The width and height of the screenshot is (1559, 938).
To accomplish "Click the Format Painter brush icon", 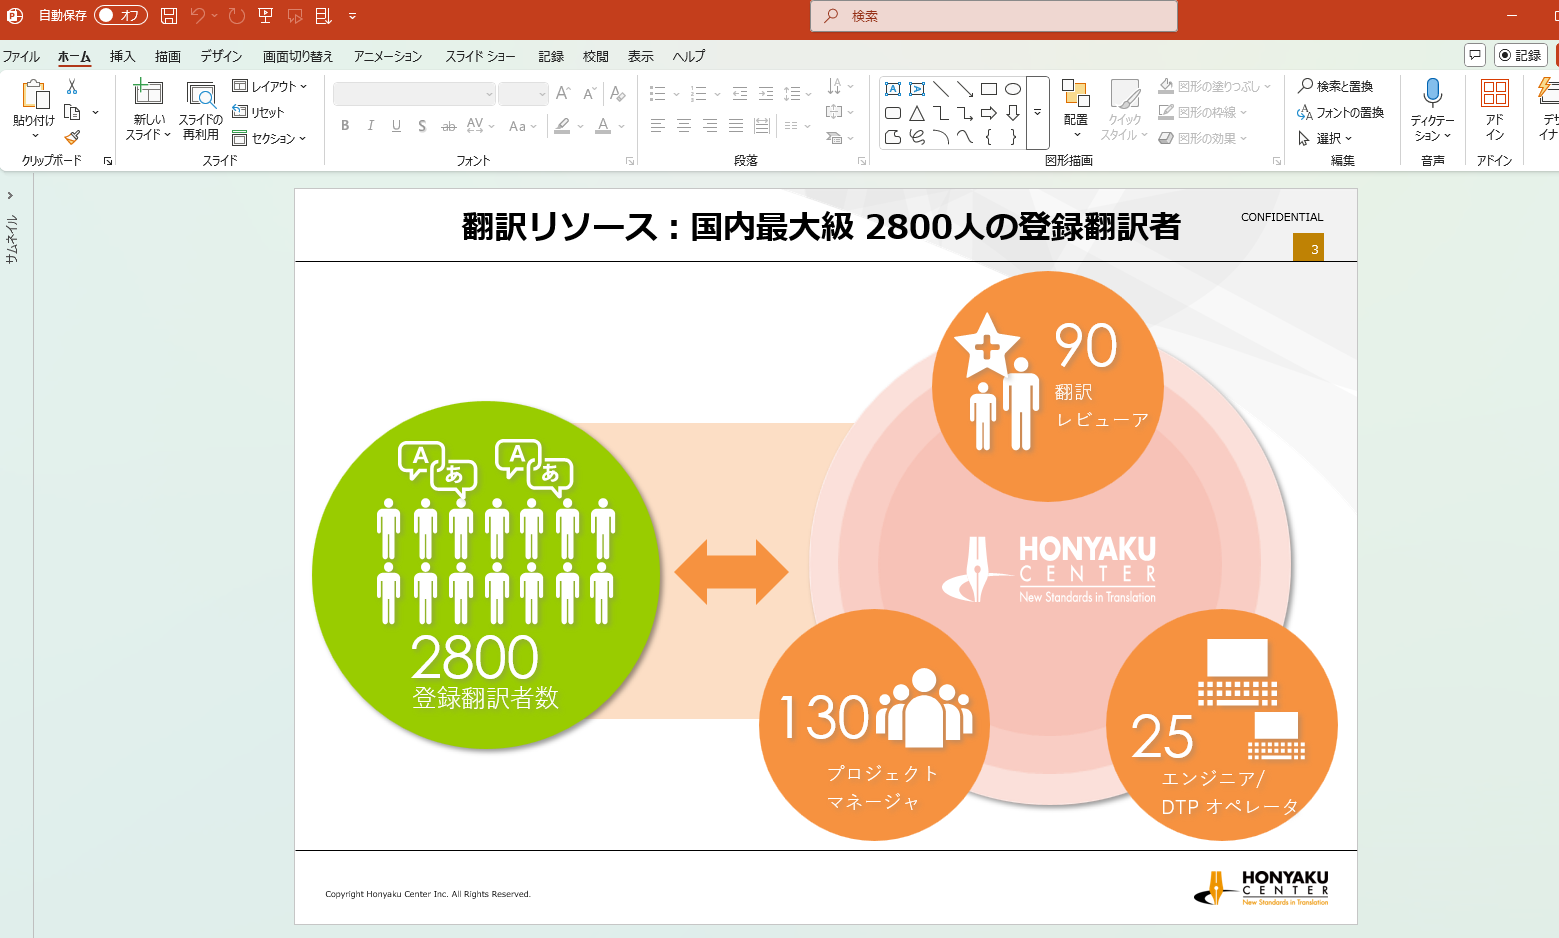I will tap(72, 137).
